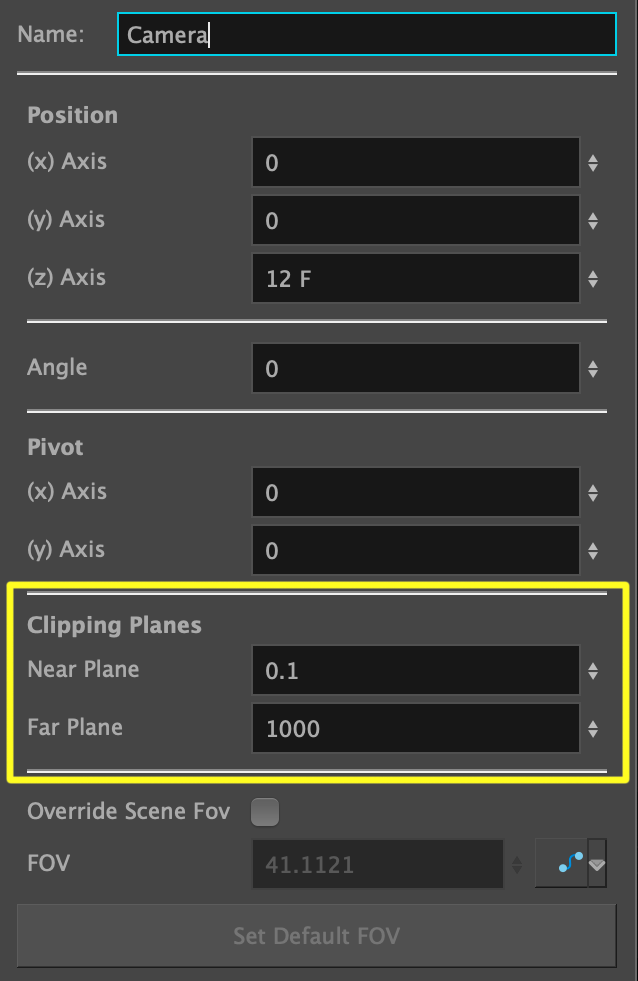Open the FOV function dropdown arrow

coord(597,865)
